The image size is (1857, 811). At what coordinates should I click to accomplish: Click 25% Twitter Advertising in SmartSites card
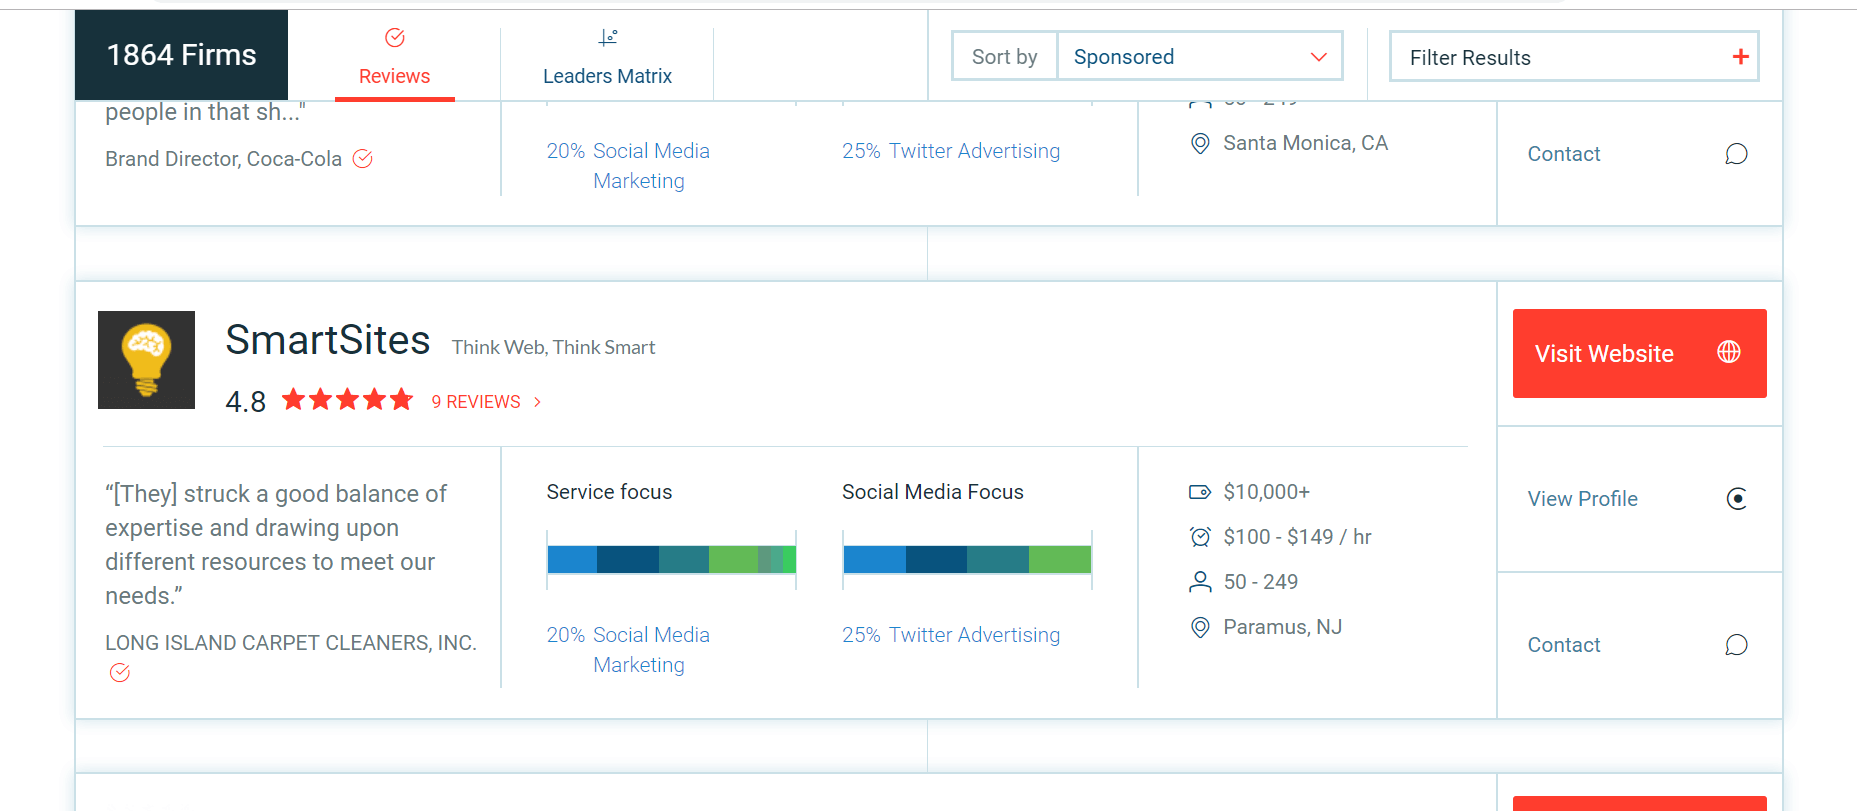point(951,635)
